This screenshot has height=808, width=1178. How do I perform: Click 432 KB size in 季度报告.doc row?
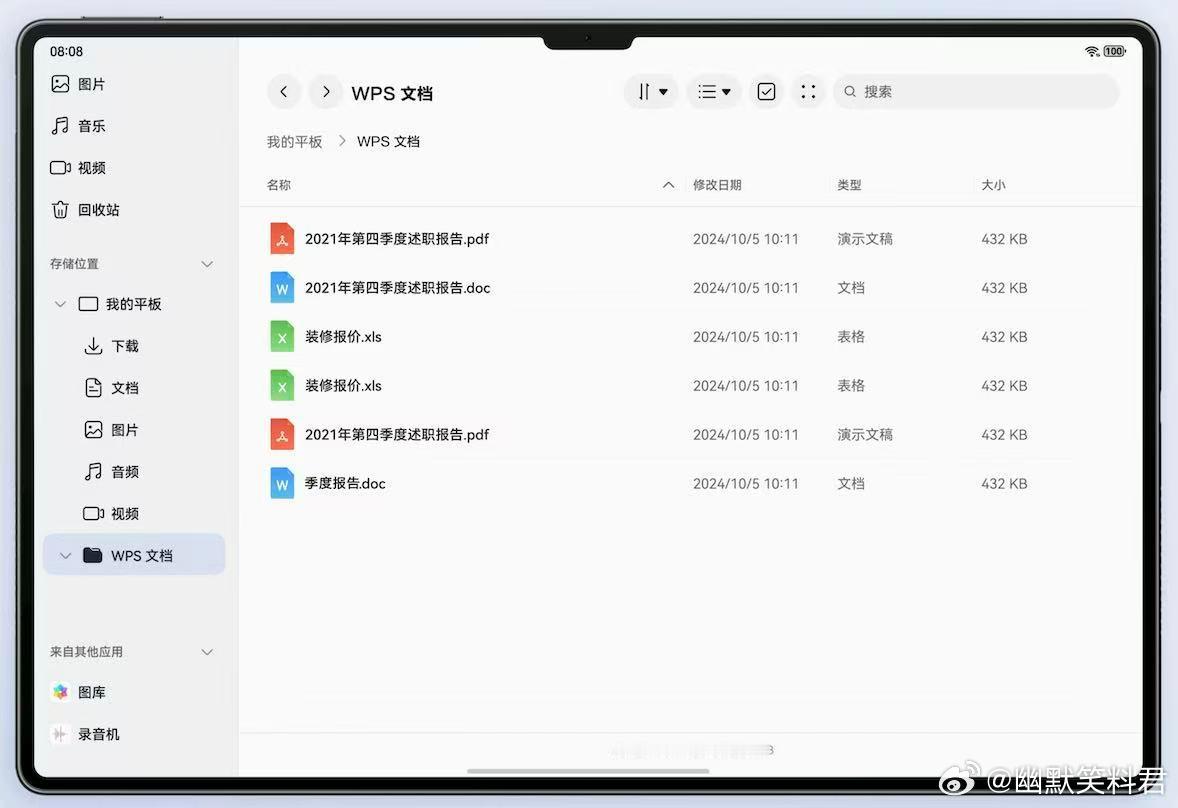[1004, 484]
